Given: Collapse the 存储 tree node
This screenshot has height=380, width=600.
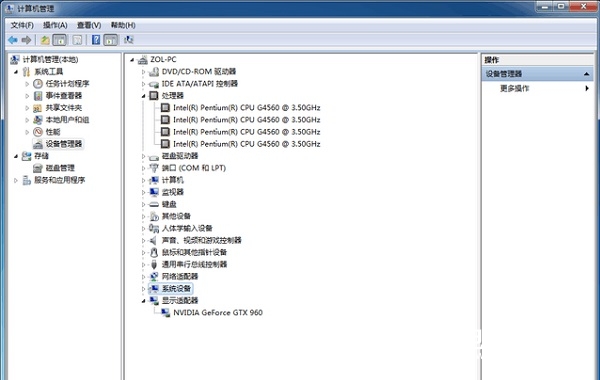Looking at the screenshot, I should coord(16,156).
